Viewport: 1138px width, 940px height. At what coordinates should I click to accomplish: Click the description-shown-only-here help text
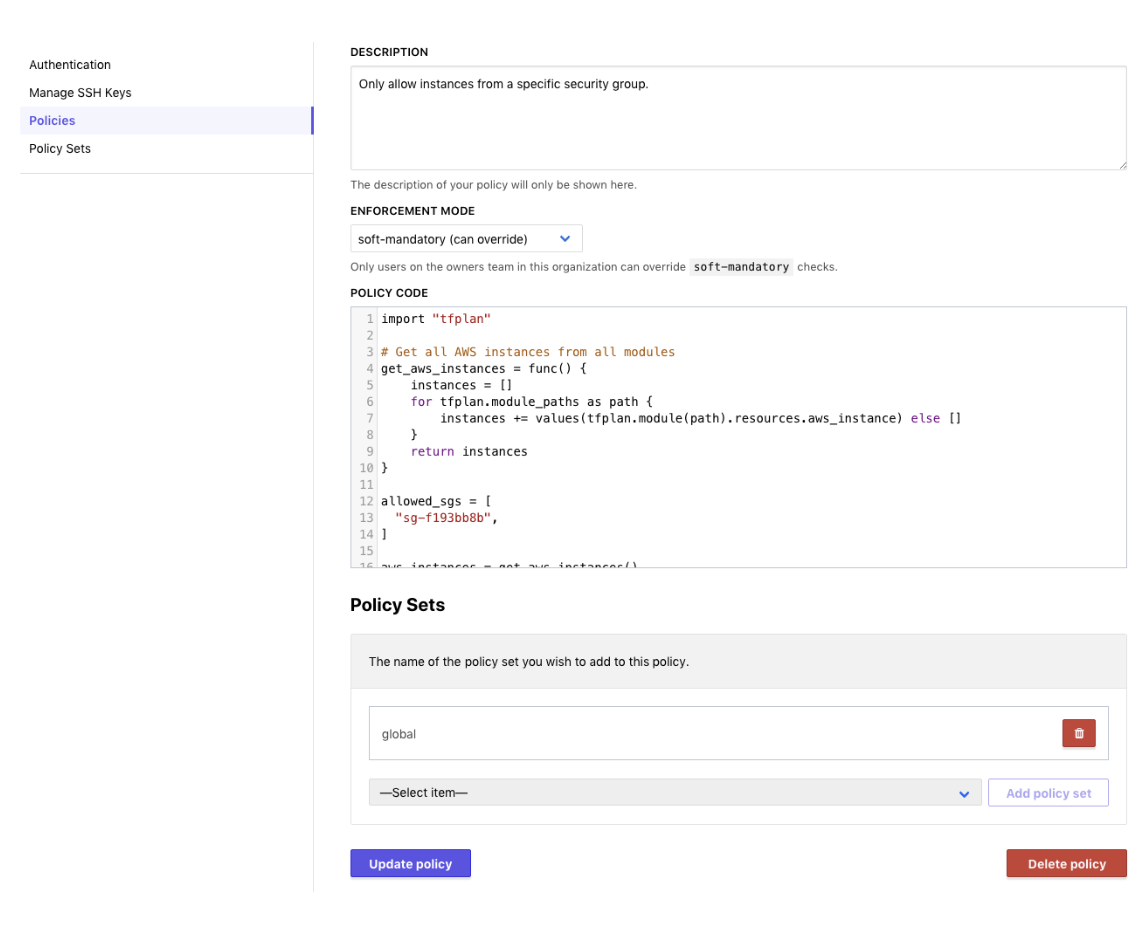(x=494, y=185)
